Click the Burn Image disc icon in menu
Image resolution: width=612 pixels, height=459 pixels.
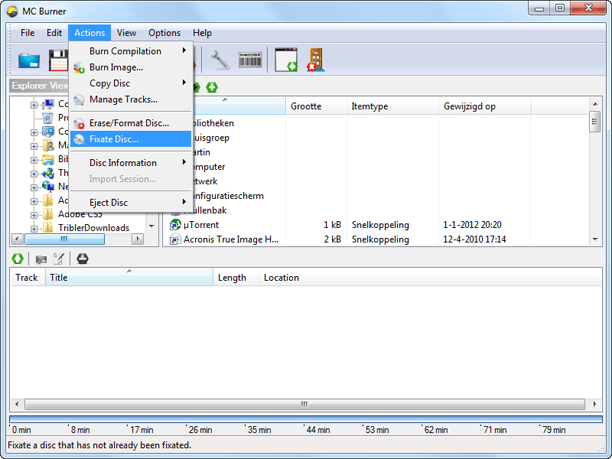pos(79,68)
